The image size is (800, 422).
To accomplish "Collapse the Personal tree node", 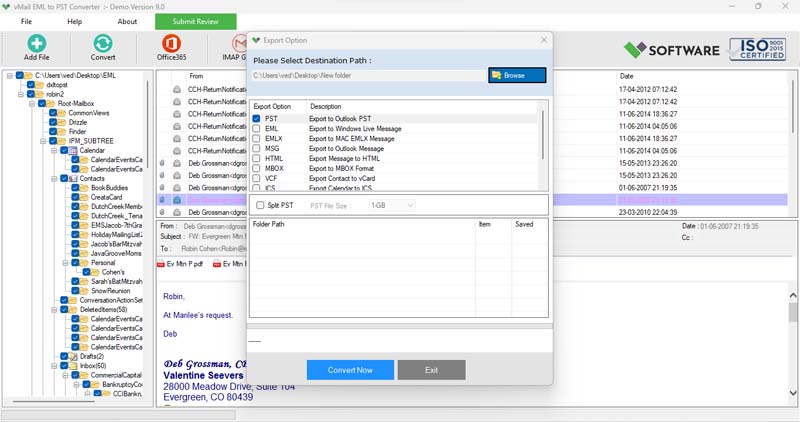I will pos(65,263).
